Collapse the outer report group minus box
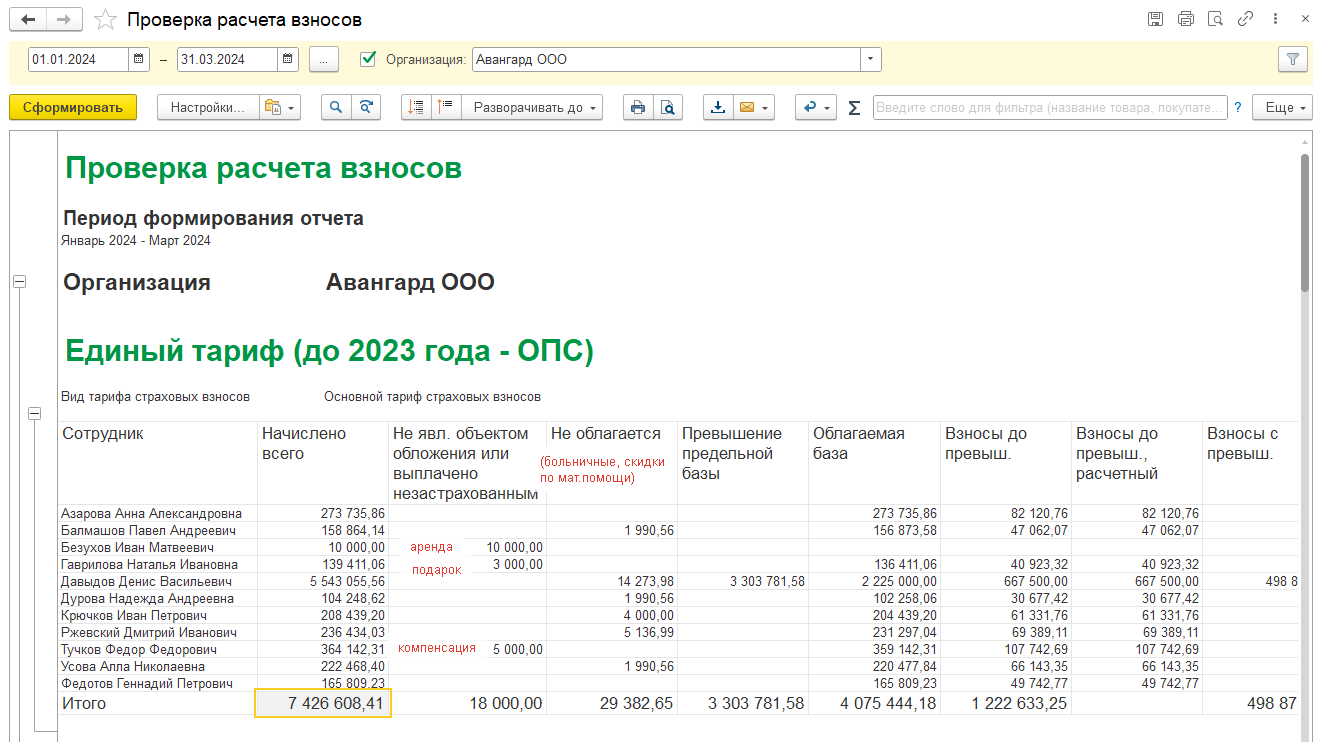The image size is (1330, 742). tap(18, 283)
